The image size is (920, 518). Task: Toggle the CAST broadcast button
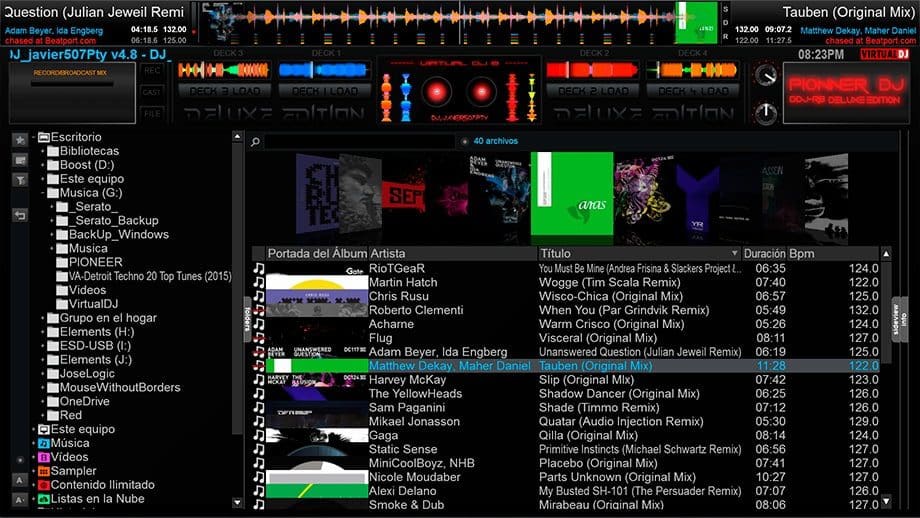click(x=152, y=92)
